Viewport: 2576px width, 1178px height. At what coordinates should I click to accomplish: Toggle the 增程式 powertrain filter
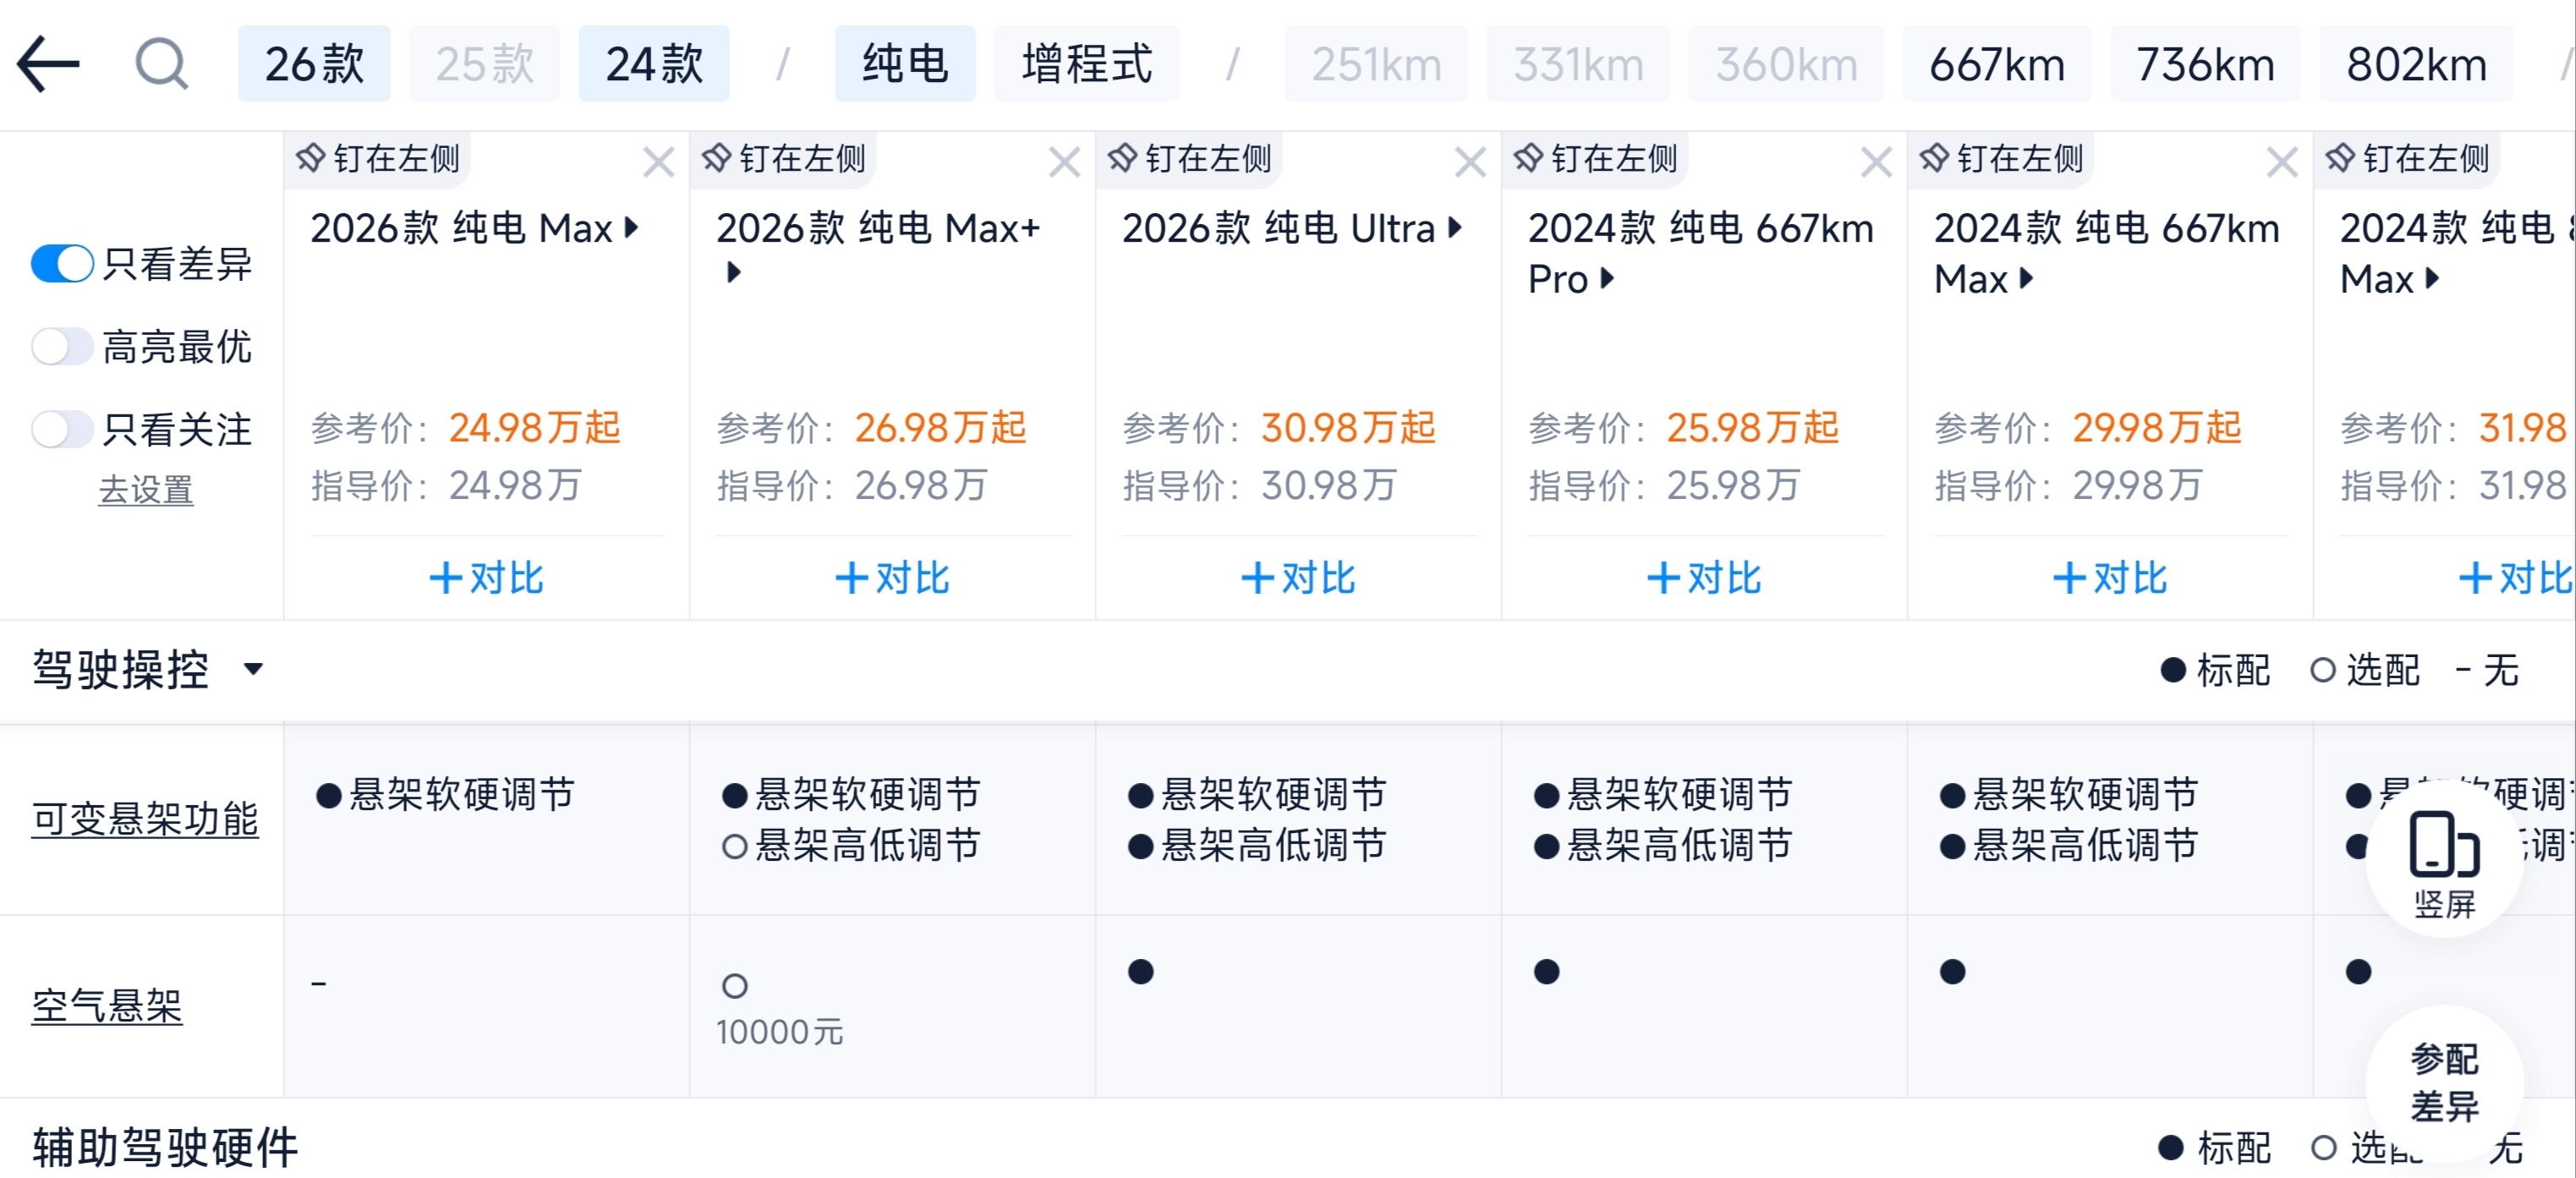pos(1087,64)
